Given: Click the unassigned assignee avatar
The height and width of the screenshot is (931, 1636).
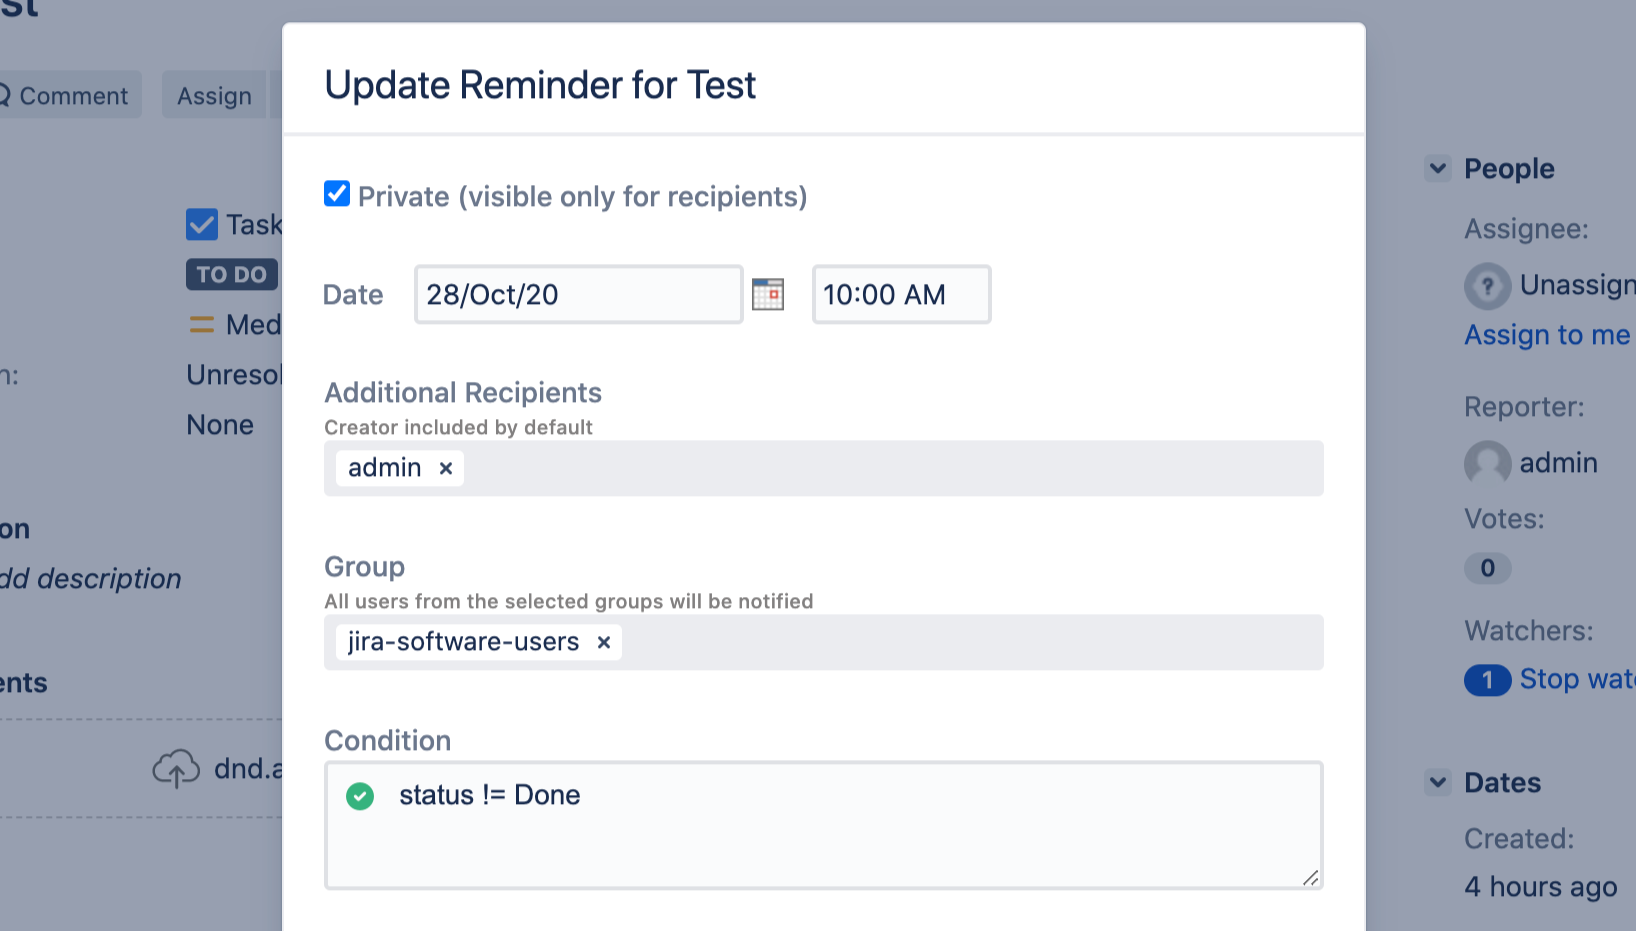Looking at the screenshot, I should (1487, 286).
